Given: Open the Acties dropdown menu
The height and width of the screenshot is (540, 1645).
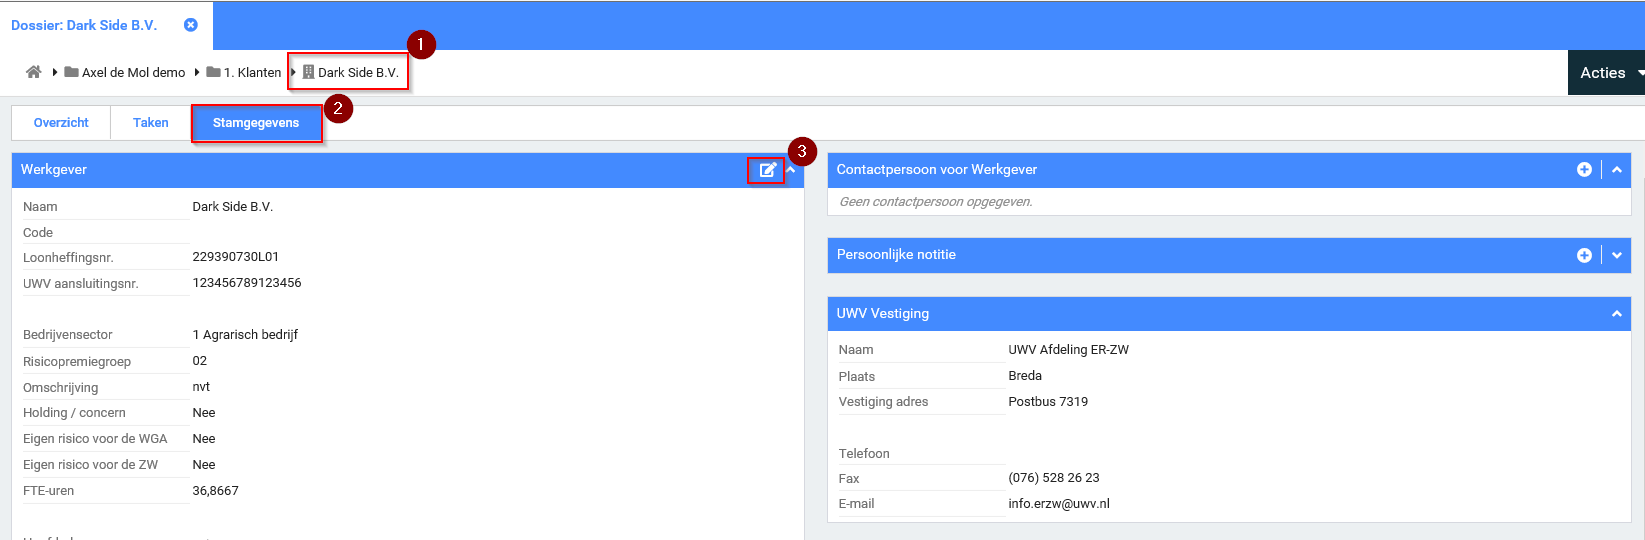Looking at the screenshot, I should tap(1607, 73).
